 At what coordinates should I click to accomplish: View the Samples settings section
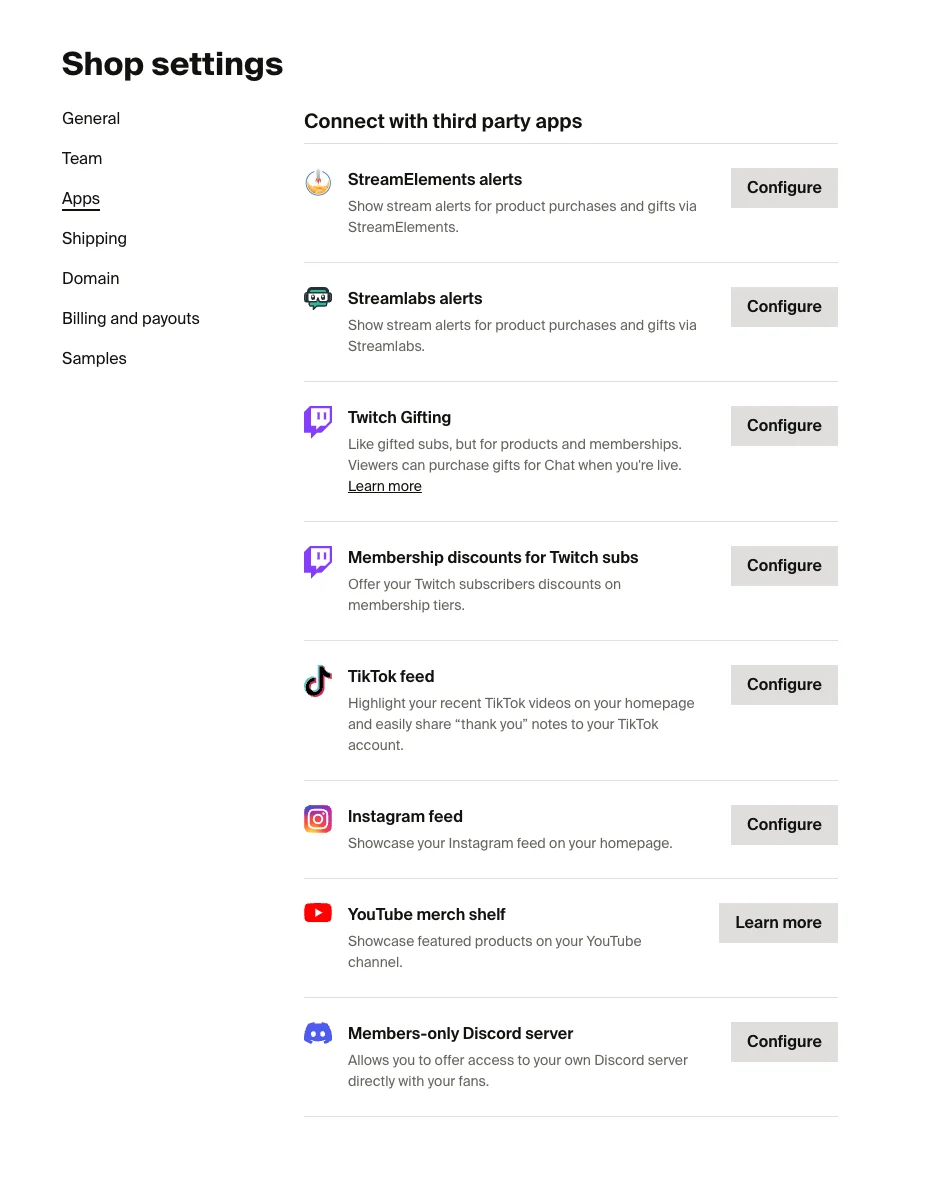click(x=94, y=358)
